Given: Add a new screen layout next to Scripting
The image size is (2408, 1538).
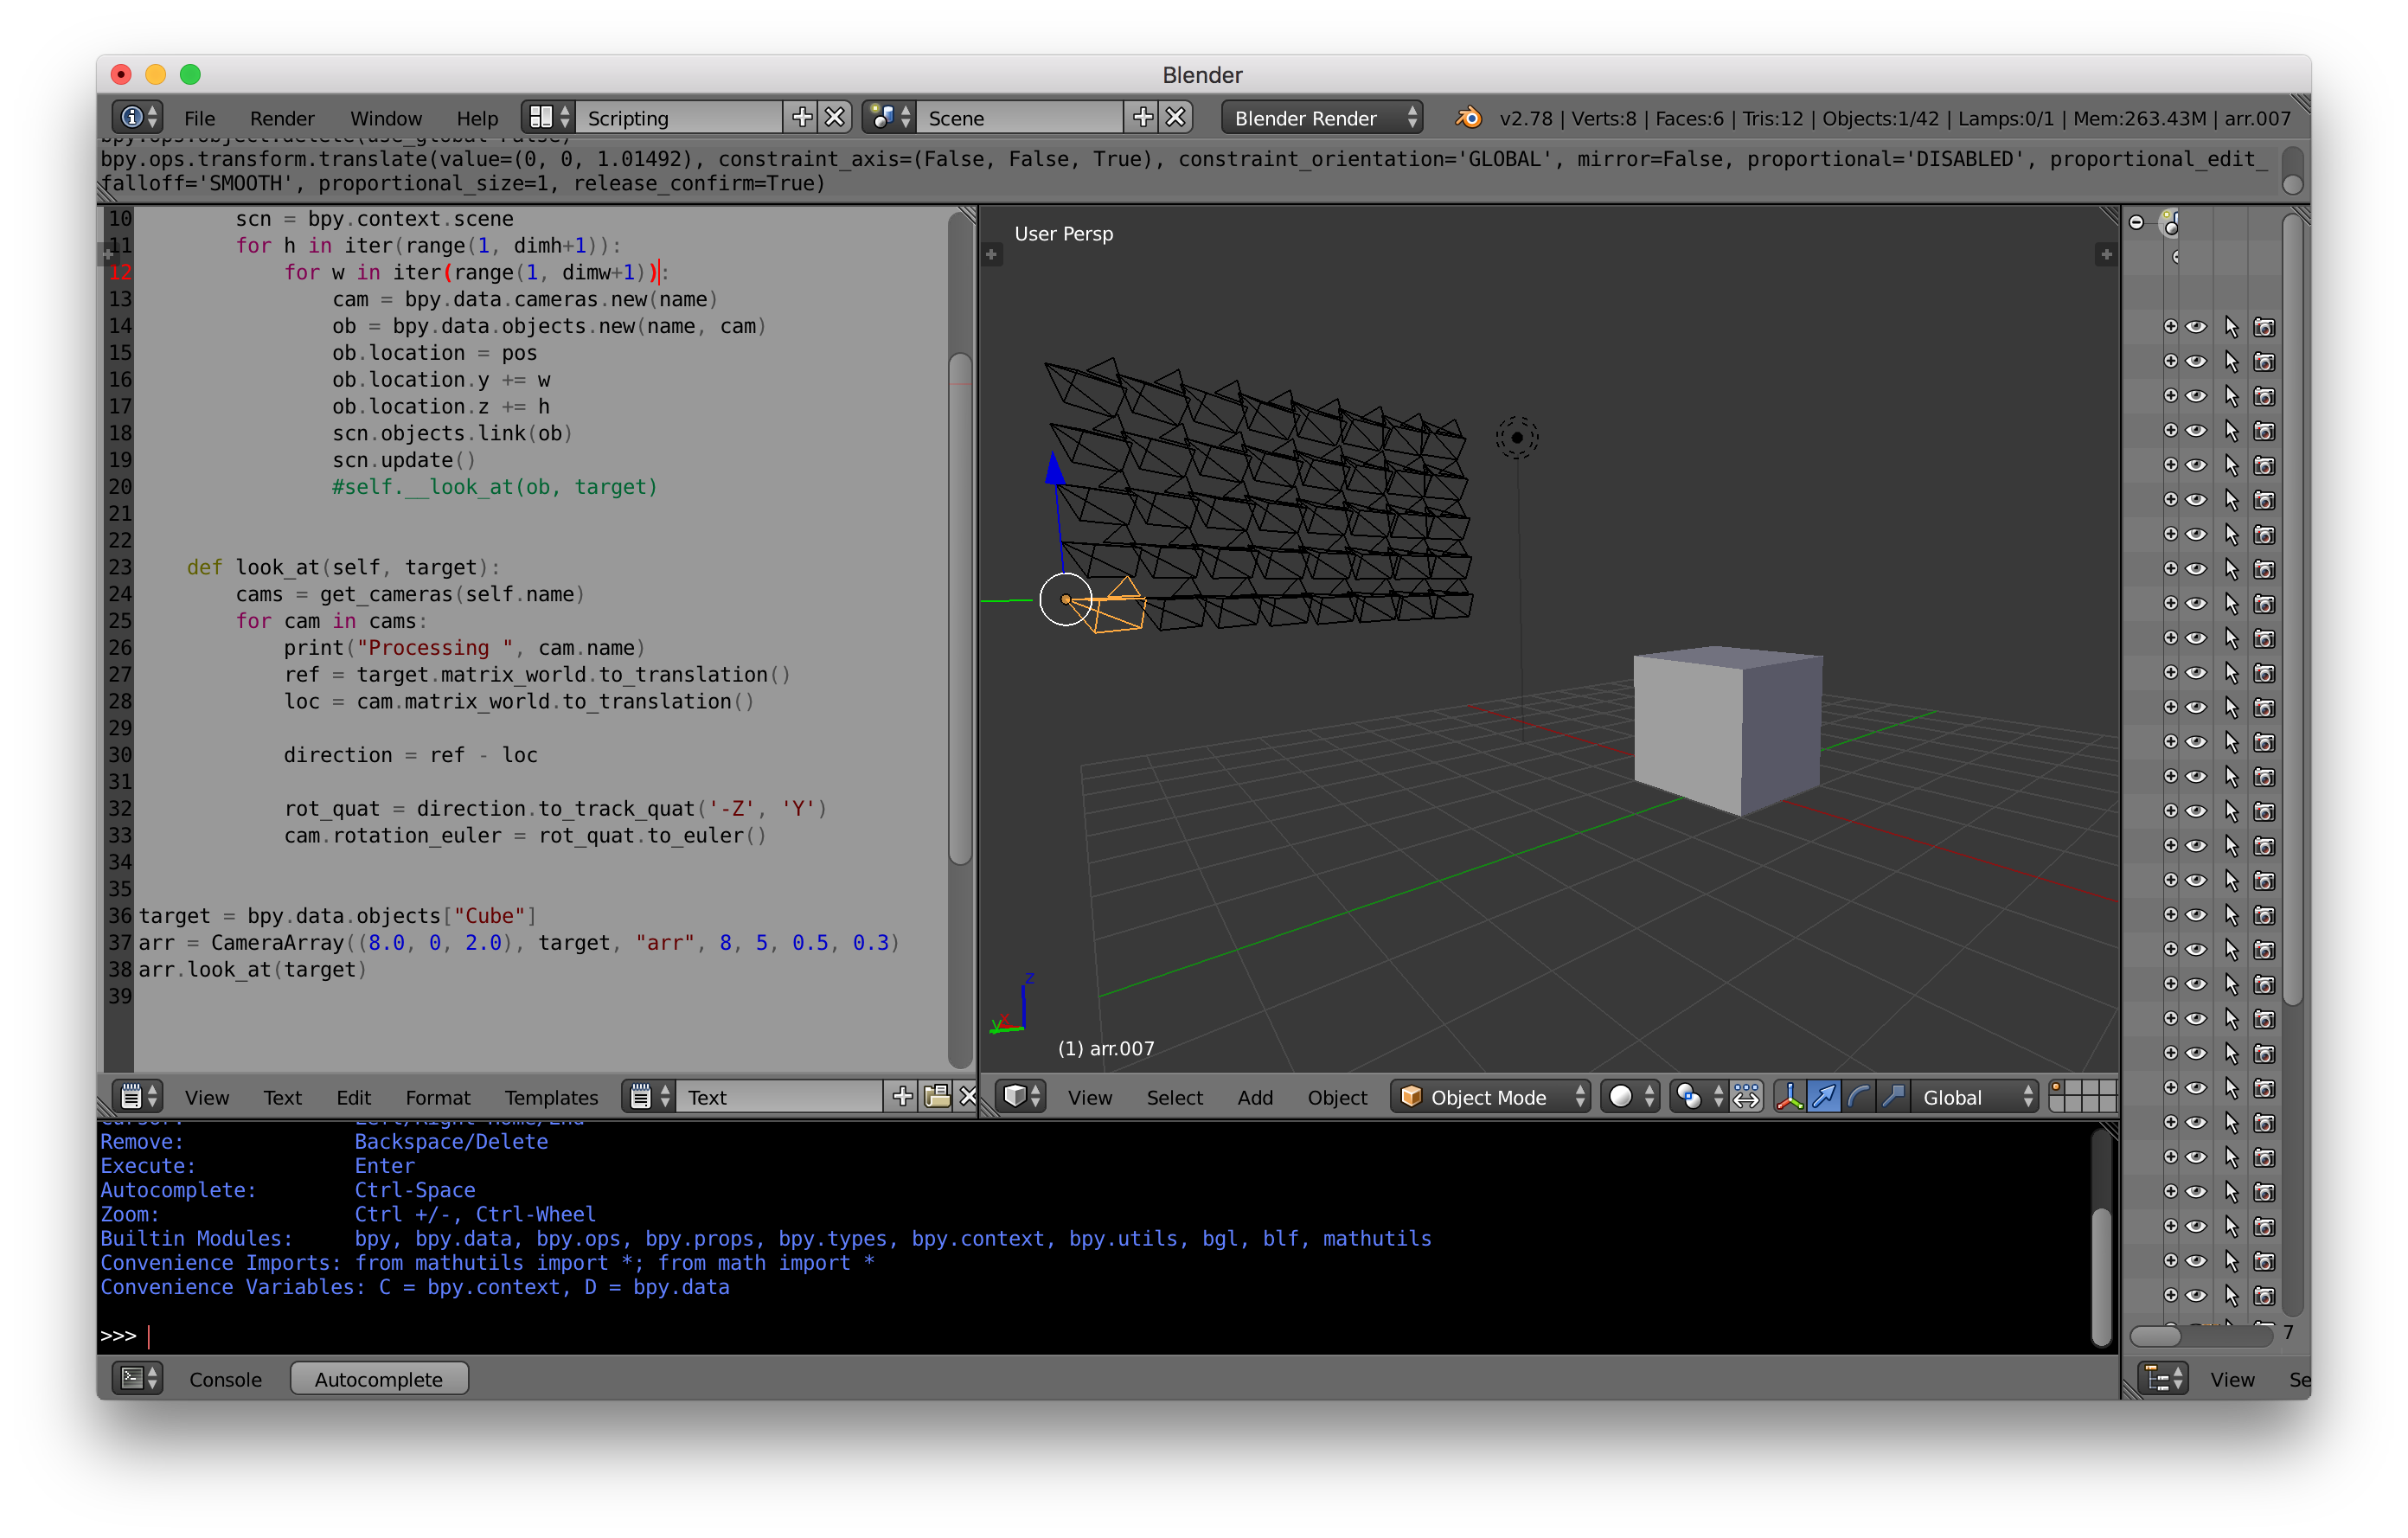Looking at the screenshot, I should [801, 118].
